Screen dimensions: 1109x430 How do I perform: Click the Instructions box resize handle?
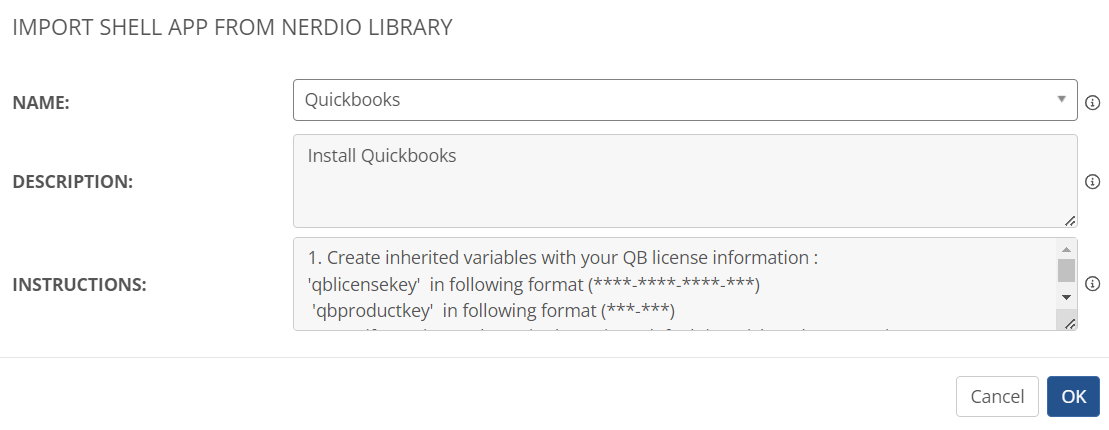tap(1069, 322)
